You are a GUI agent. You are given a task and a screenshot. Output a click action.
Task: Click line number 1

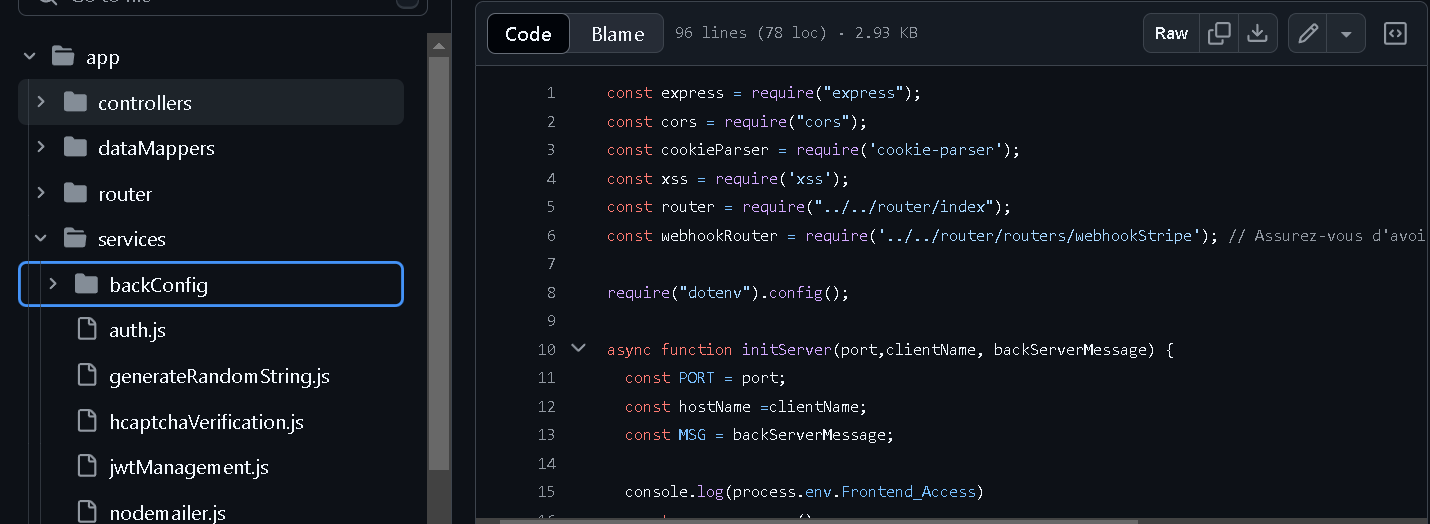click(x=550, y=93)
